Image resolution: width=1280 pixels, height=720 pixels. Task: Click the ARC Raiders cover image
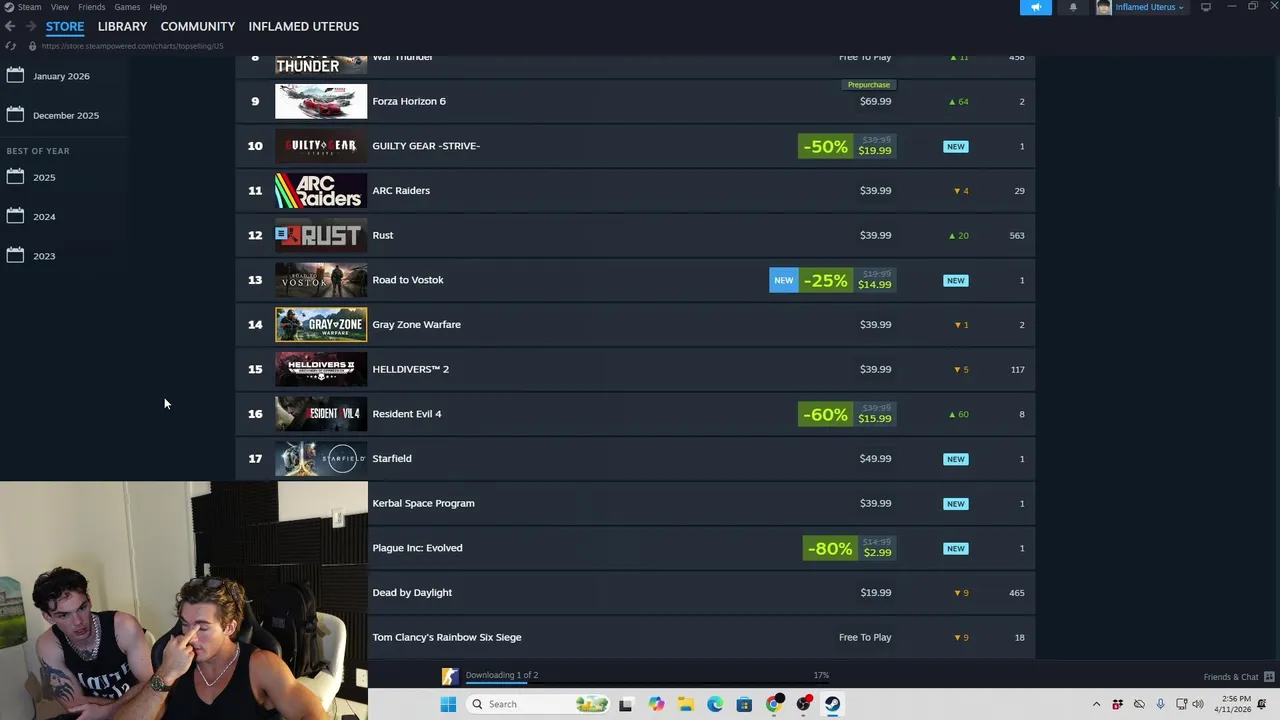click(x=321, y=190)
